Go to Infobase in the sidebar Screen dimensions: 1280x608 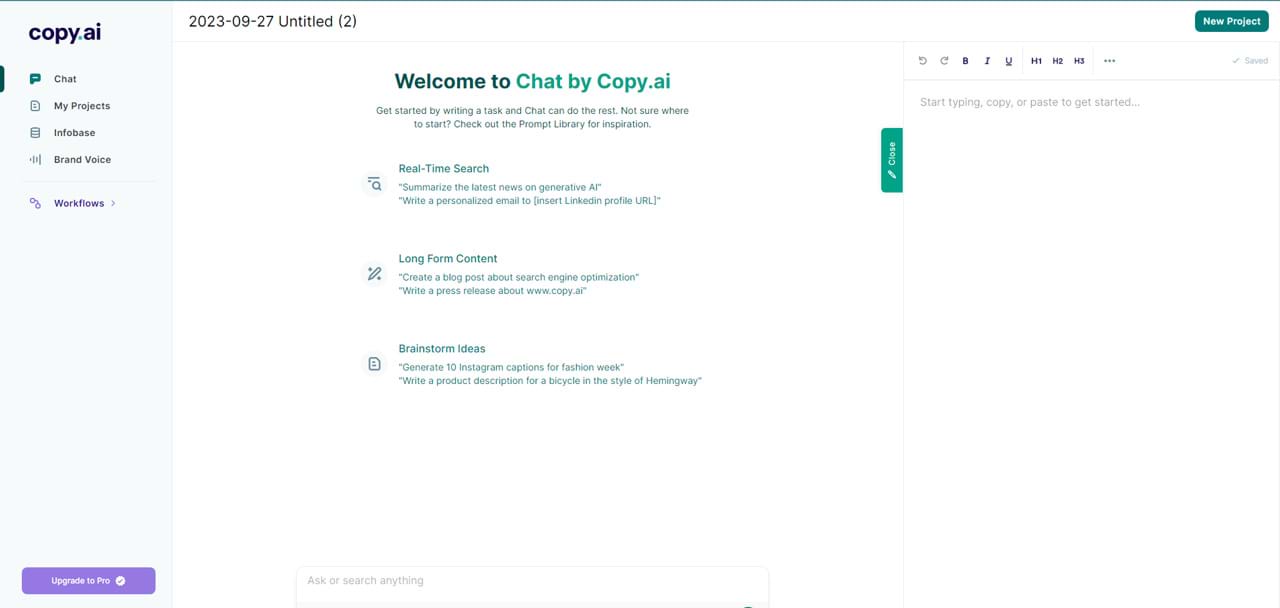[x=74, y=133]
